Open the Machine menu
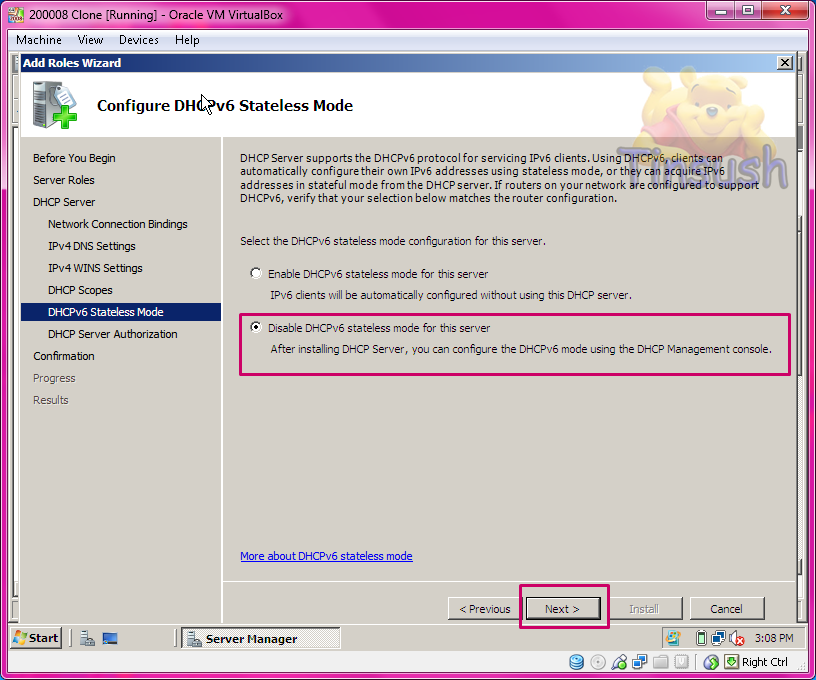Viewport: 816px width, 680px height. 39,40
